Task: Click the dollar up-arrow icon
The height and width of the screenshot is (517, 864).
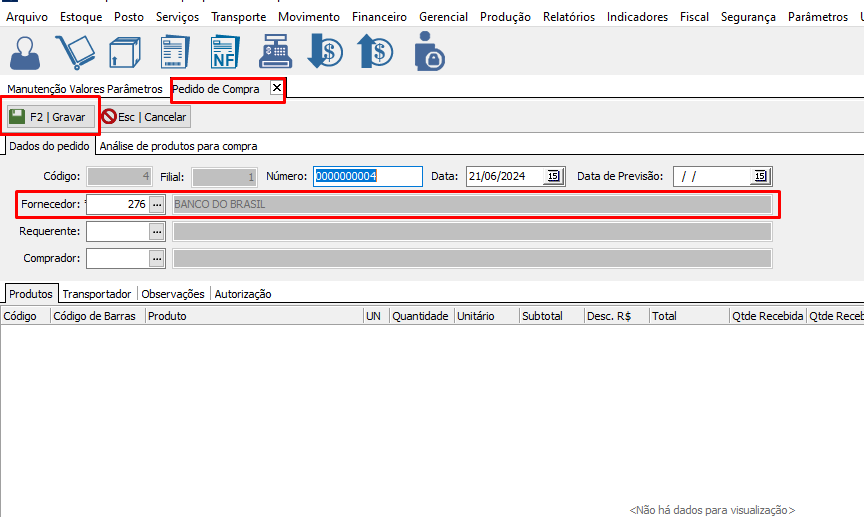Action: [x=375, y=52]
